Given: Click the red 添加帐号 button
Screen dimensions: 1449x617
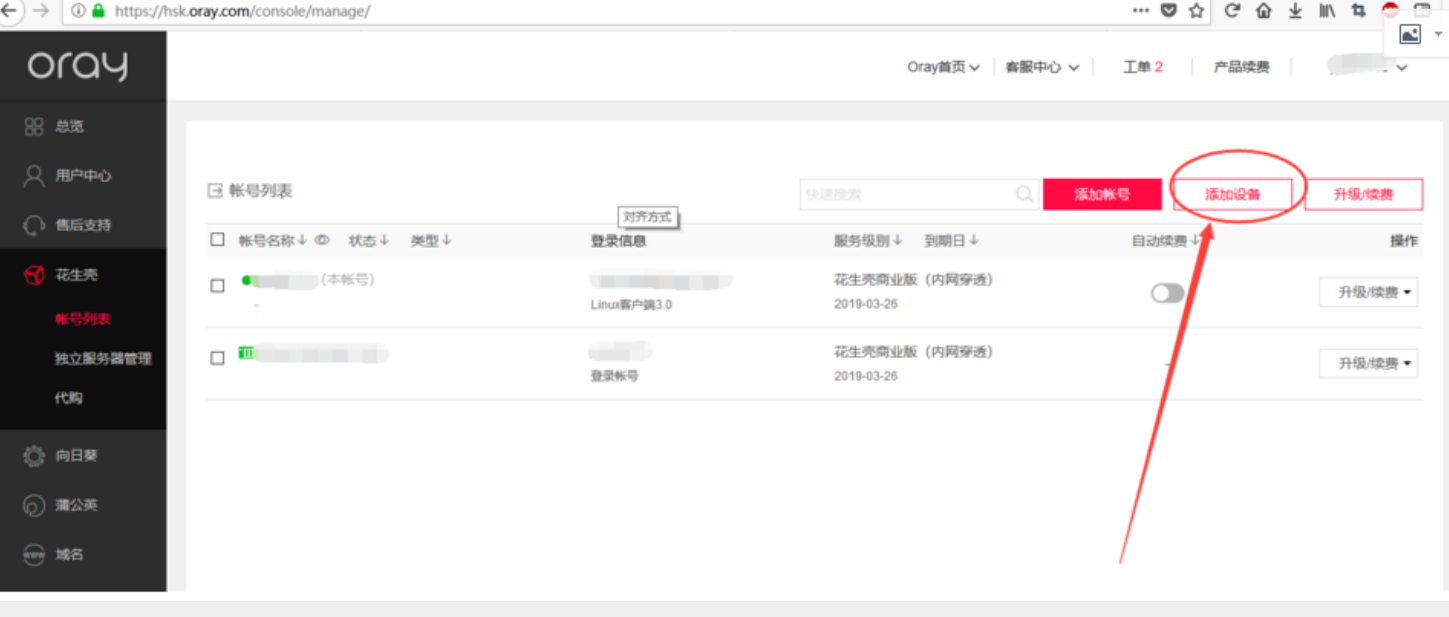Looking at the screenshot, I should pos(1102,194).
